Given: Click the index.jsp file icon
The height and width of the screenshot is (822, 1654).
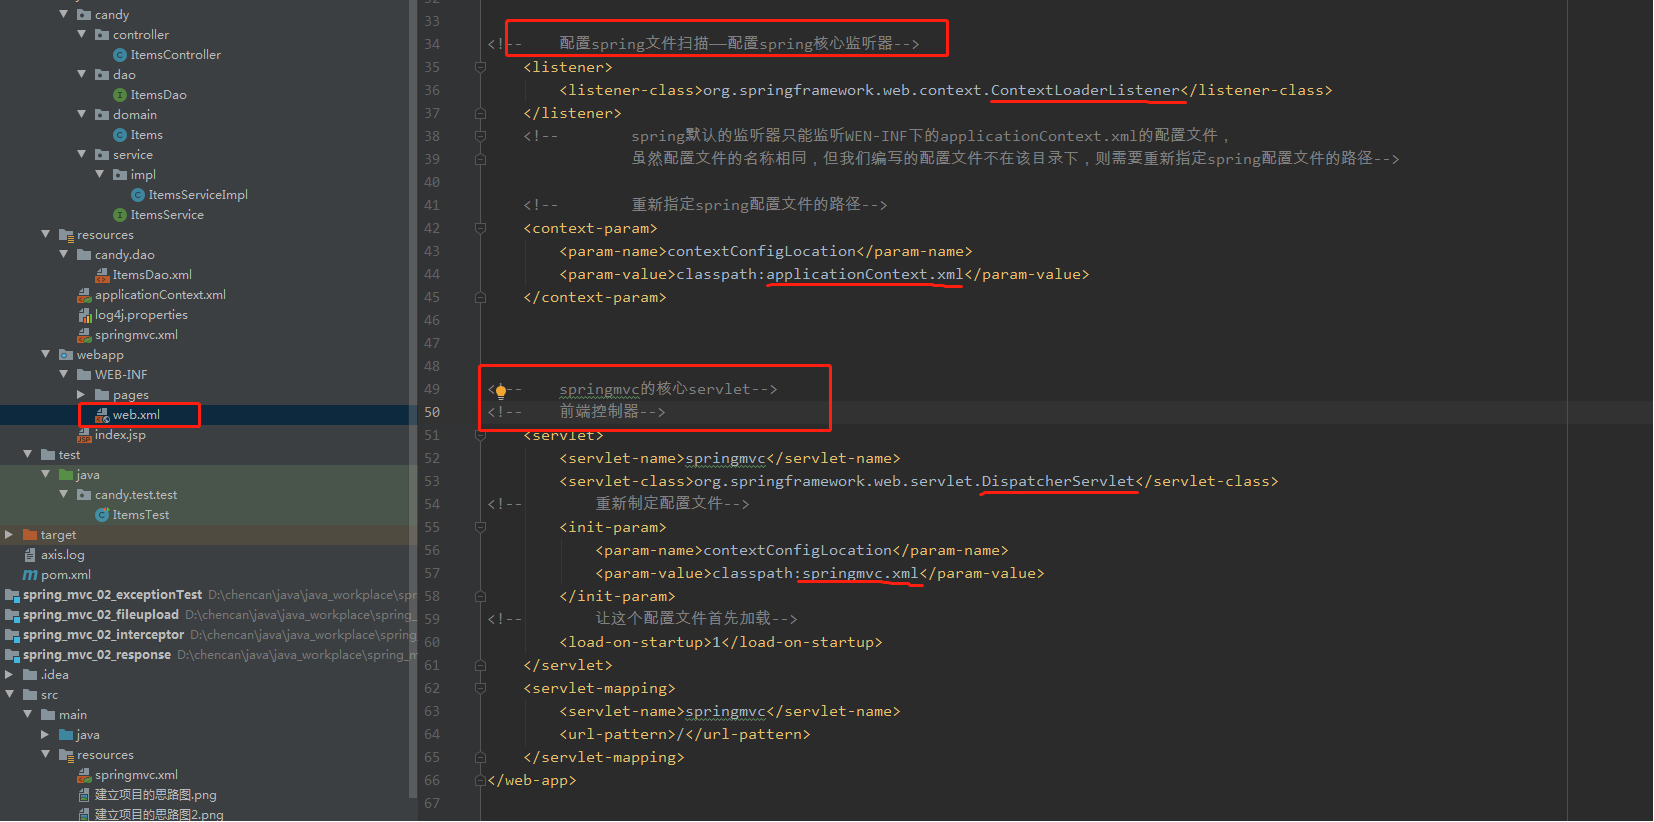Looking at the screenshot, I should coord(84,435).
